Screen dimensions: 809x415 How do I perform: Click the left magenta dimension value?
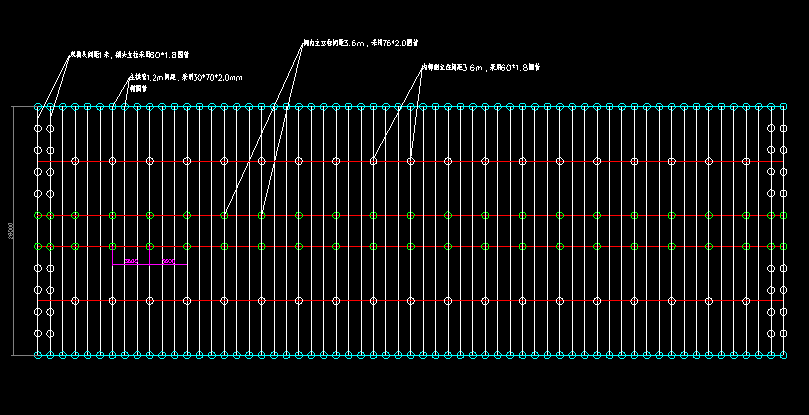click(131, 261)
